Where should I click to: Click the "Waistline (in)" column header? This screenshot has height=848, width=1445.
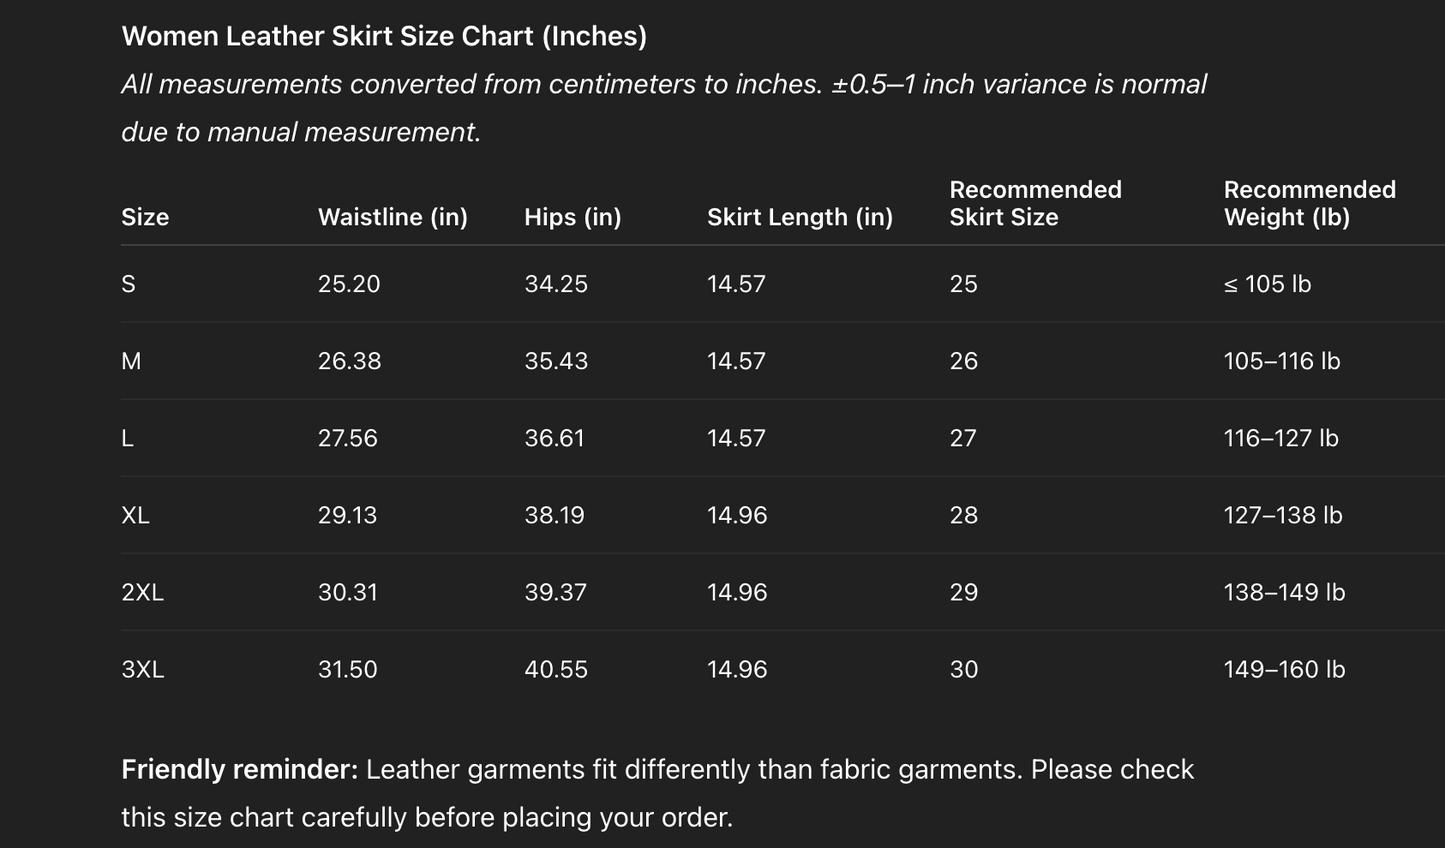(x=392, y=217)
